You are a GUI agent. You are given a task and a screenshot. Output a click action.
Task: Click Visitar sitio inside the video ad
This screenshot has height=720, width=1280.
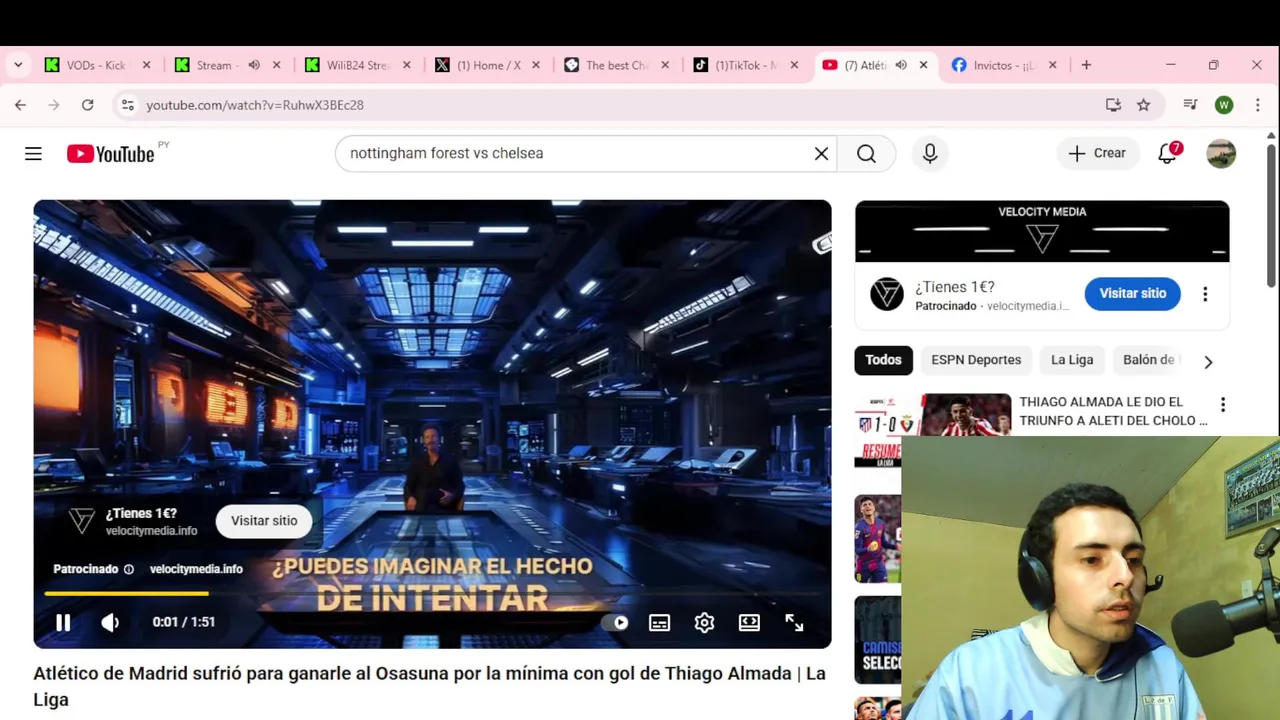(x=264, y=521)
